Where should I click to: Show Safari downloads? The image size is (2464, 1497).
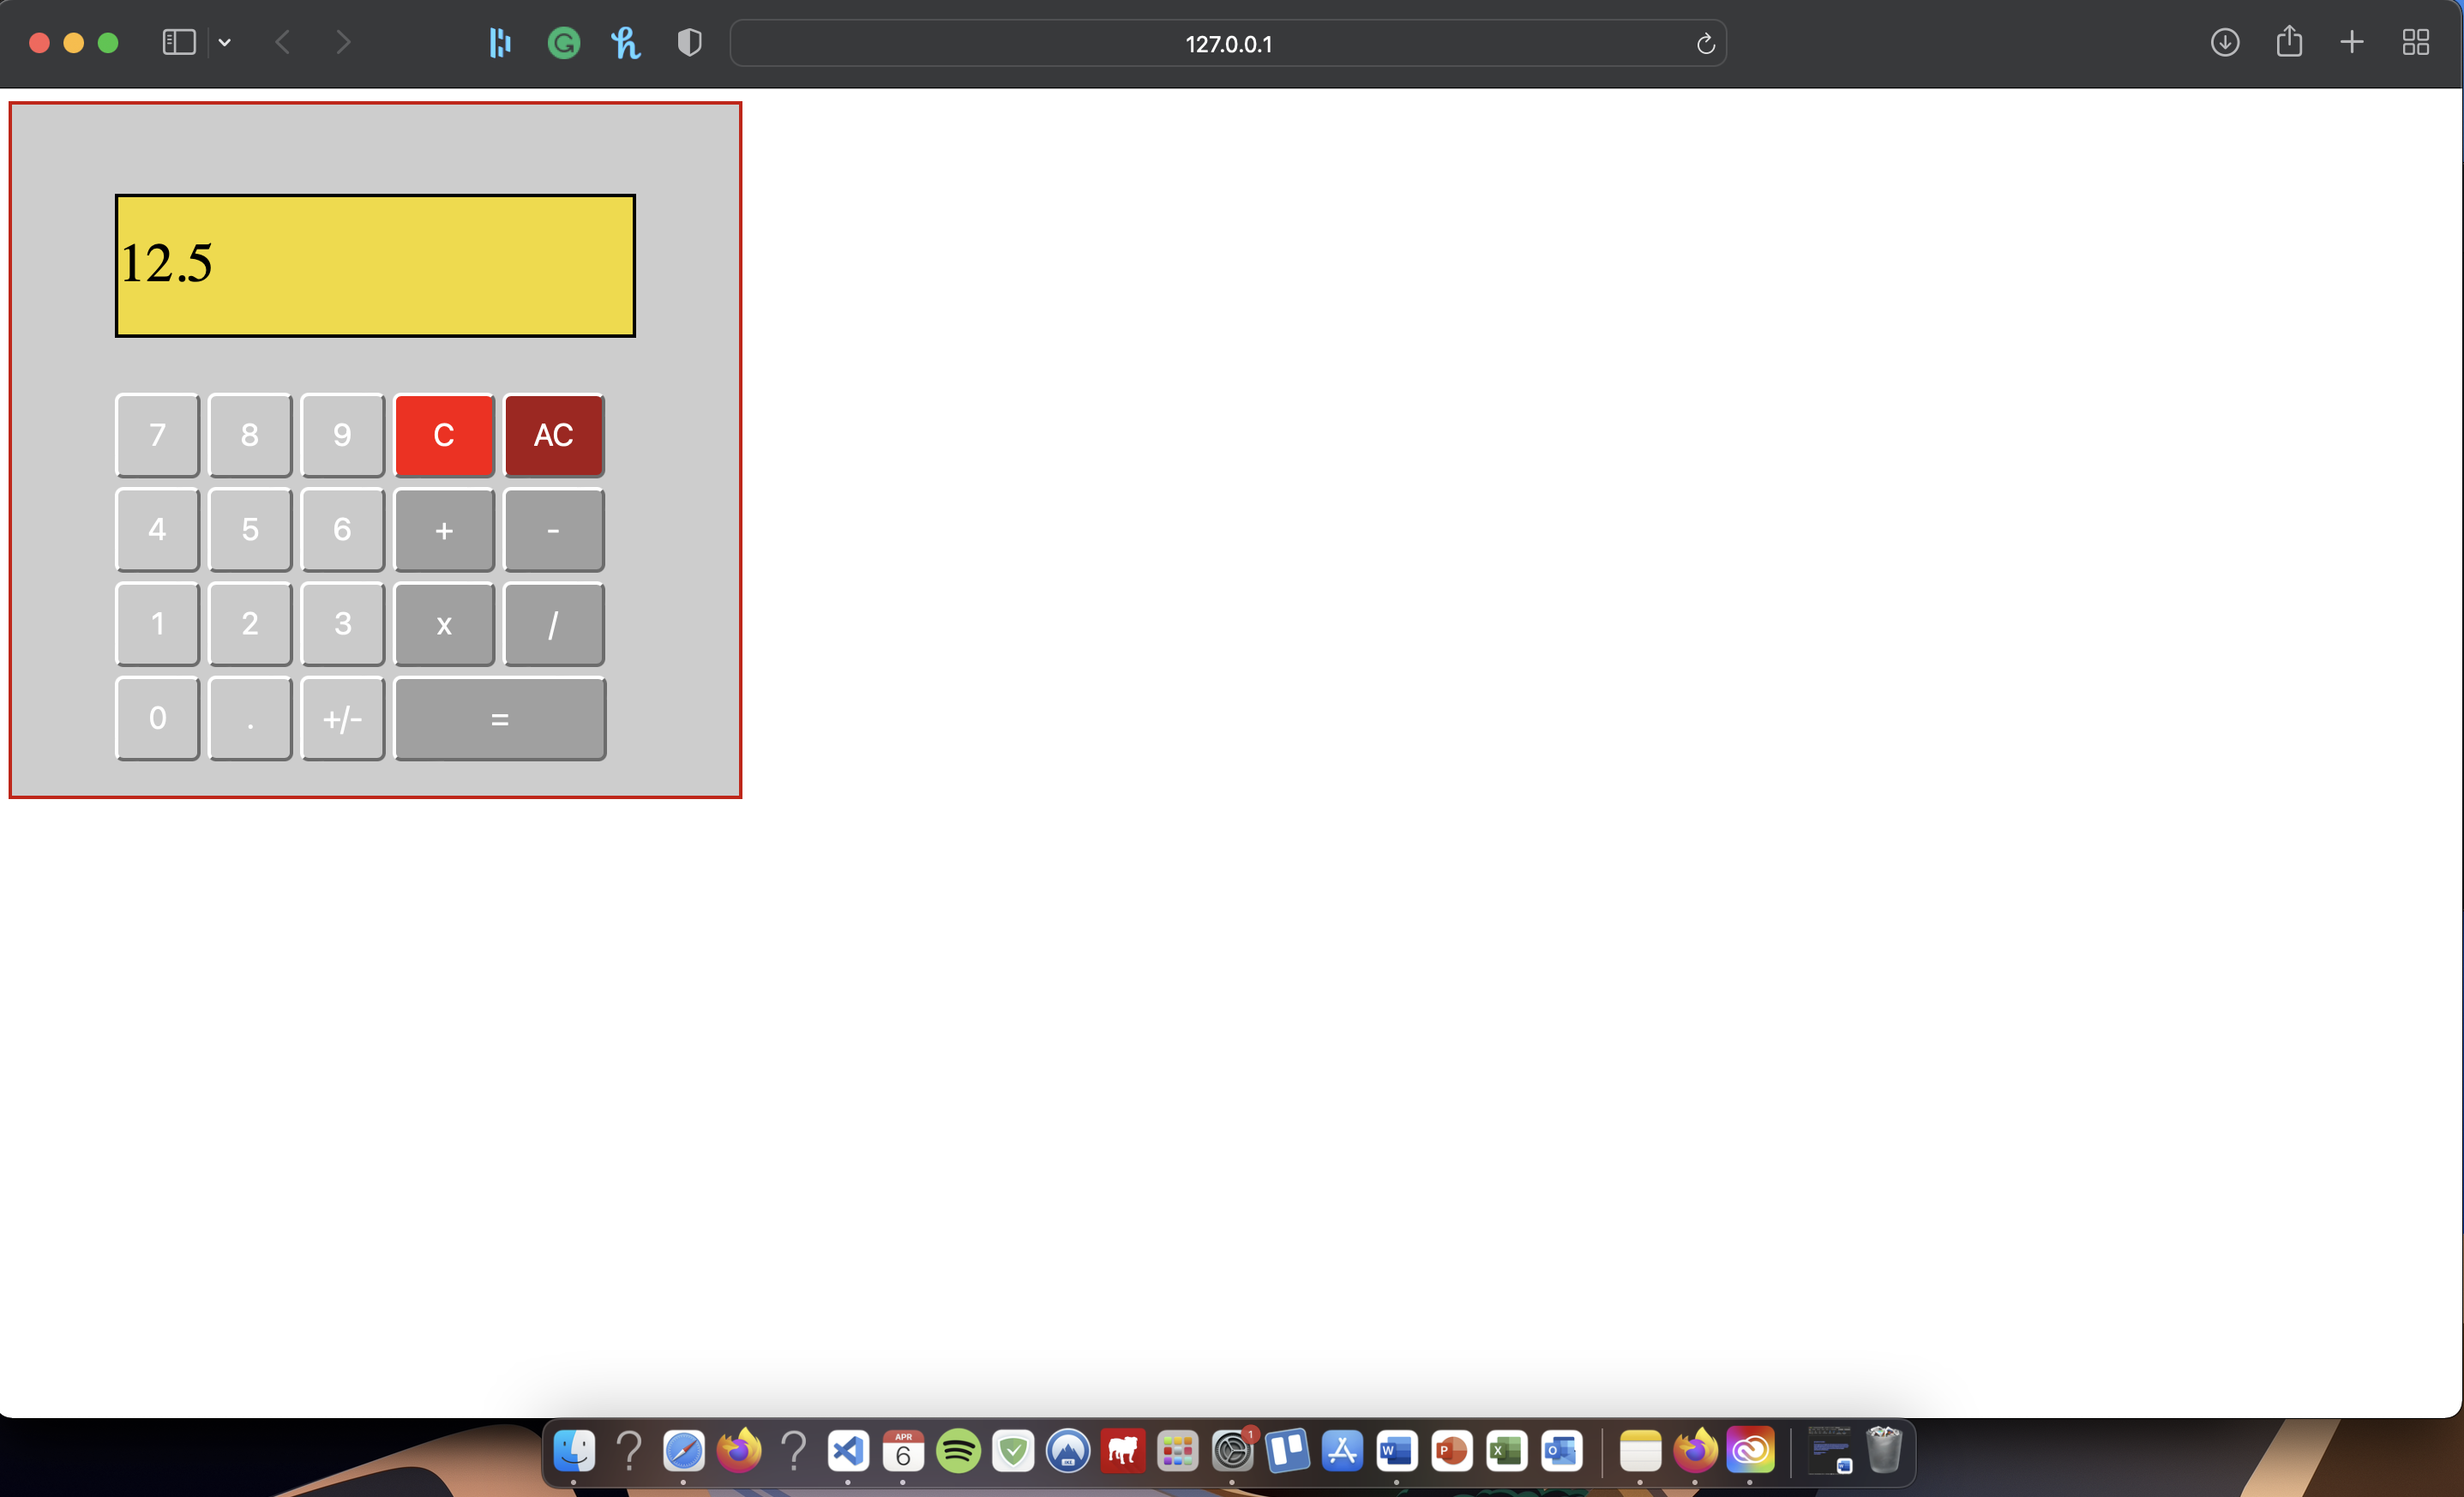tap(2224, 43)
